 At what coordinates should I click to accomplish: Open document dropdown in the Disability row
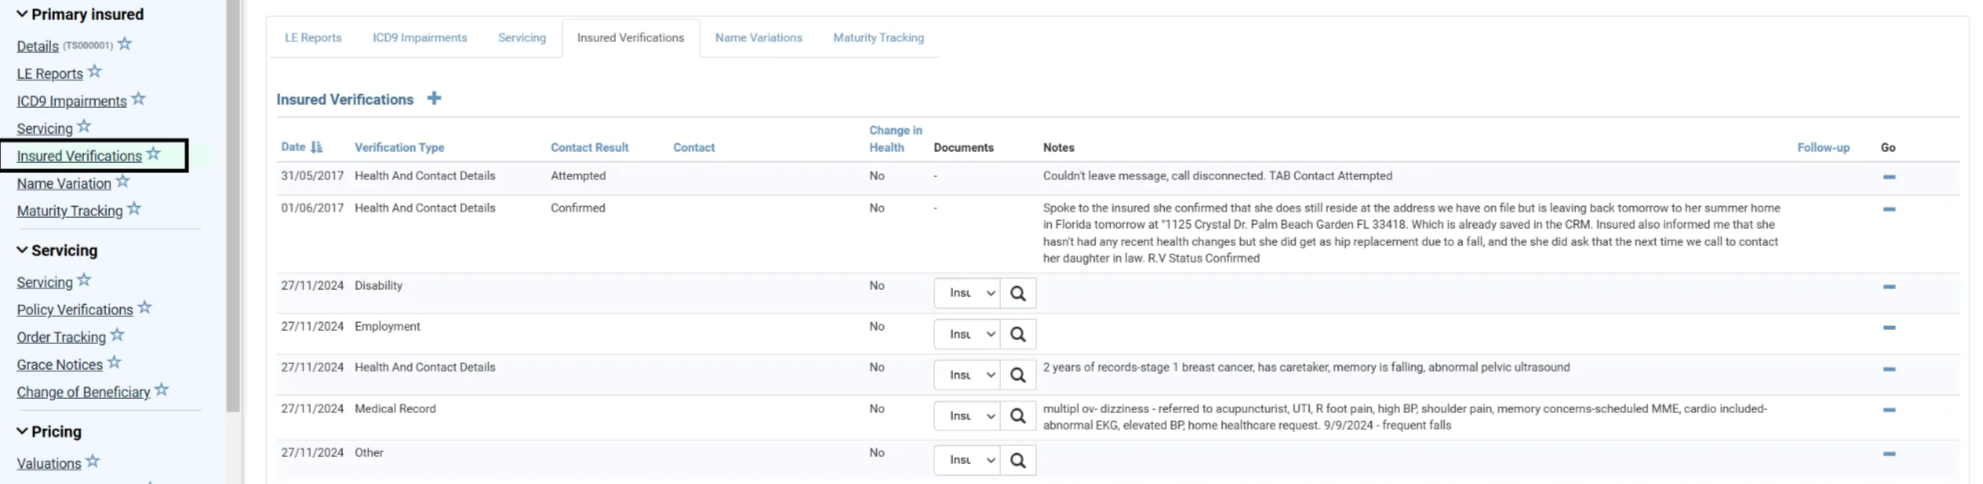967,294
